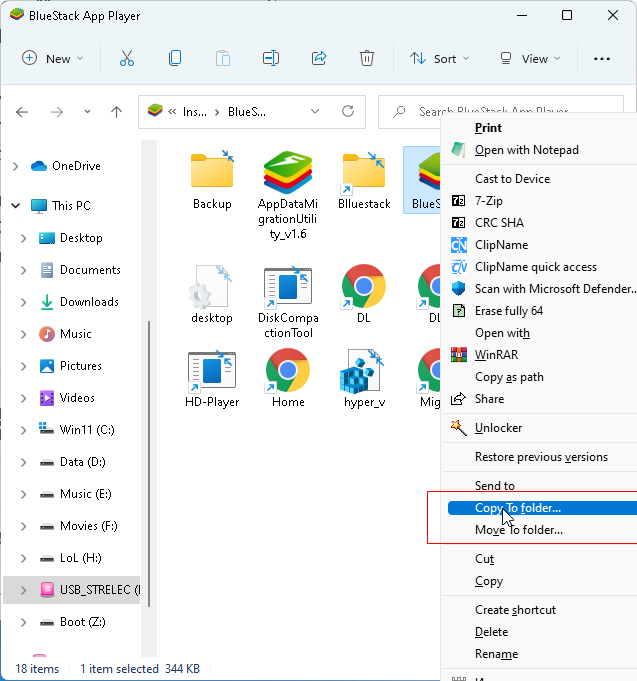Viewport: 637px width, 681px height.
Task: Choose Cast to Device
Action: pos(512,179)
